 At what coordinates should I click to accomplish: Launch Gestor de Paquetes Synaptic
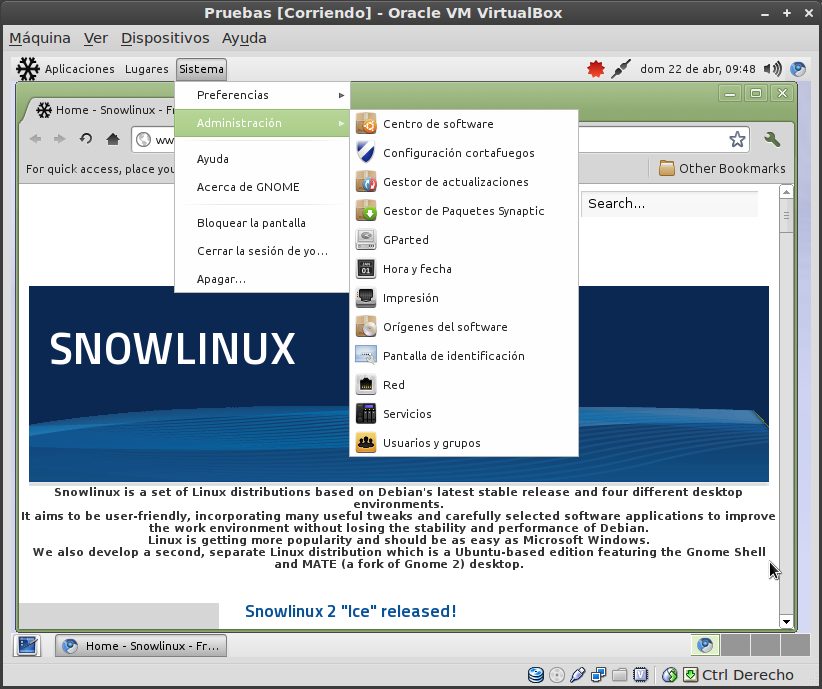[463, 211]
